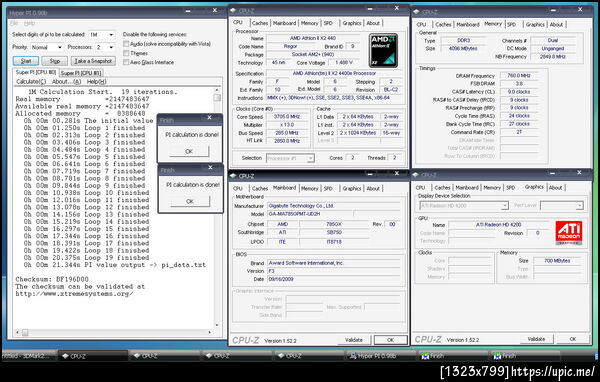The height and width of the screenshot is (382, 600).
Task: Click Validate in the CPU-Z Graphics window
Action: point(536,339)
